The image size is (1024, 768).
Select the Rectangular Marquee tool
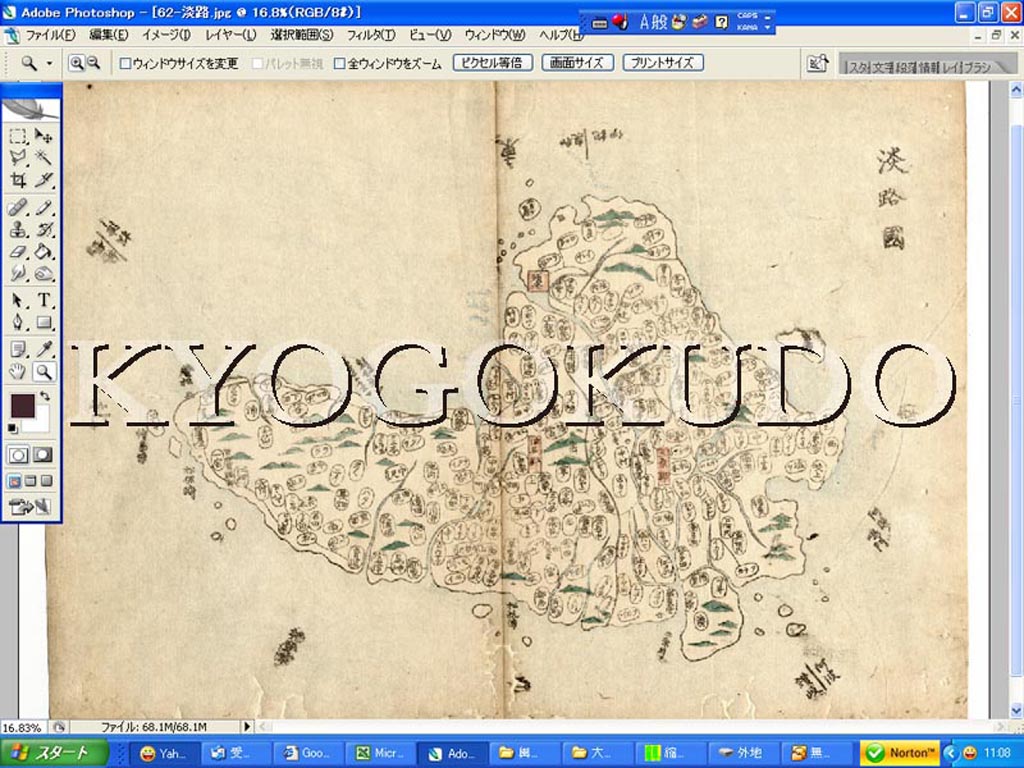click(18, 136)
